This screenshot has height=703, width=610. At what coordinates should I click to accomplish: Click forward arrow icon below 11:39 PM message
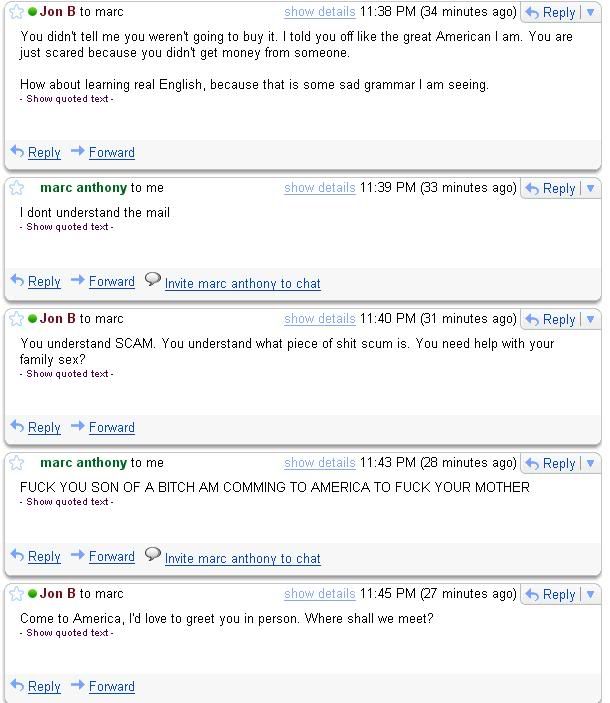point(78,280)
